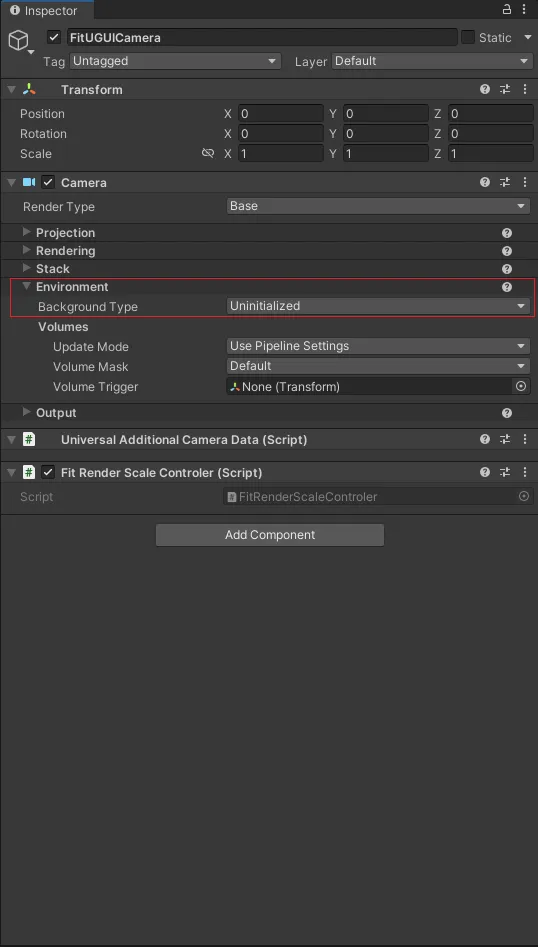
Task: Click the Environment section help icon
Action: tap(507, 287)
